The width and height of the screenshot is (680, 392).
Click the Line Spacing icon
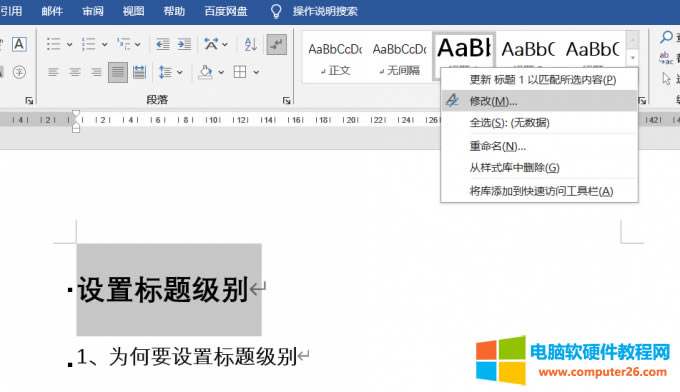[166, 72]
